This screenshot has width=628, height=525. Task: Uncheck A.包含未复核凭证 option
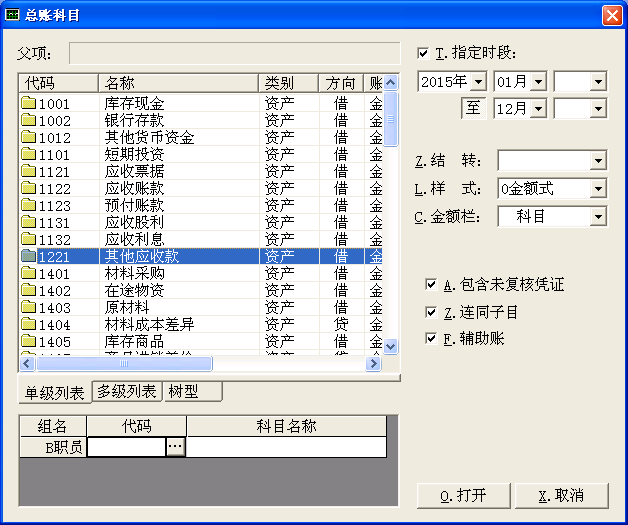(431, 285)
